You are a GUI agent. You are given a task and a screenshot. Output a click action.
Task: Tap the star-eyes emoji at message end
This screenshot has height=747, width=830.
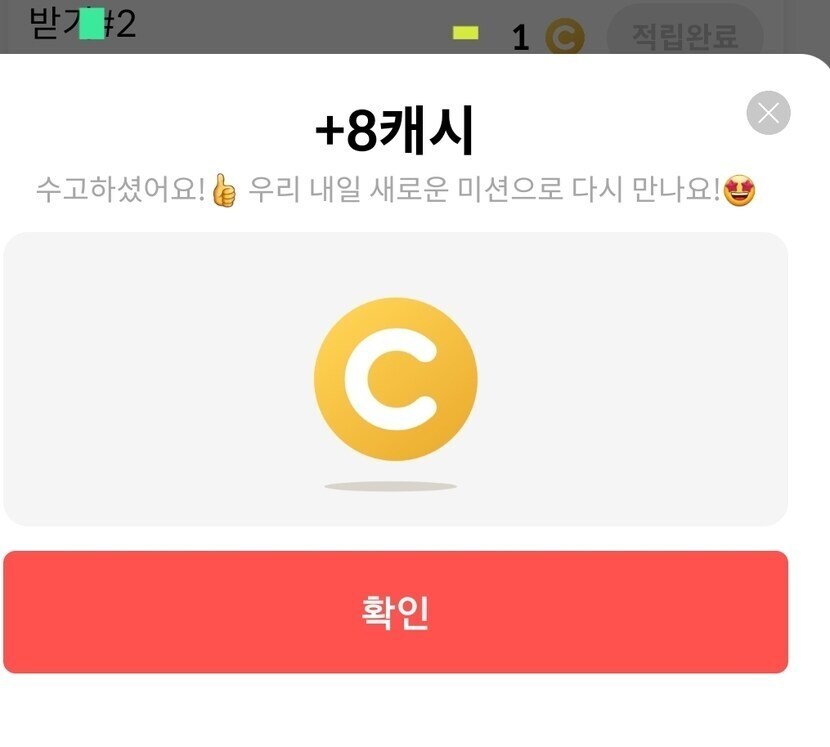[739, 191]
